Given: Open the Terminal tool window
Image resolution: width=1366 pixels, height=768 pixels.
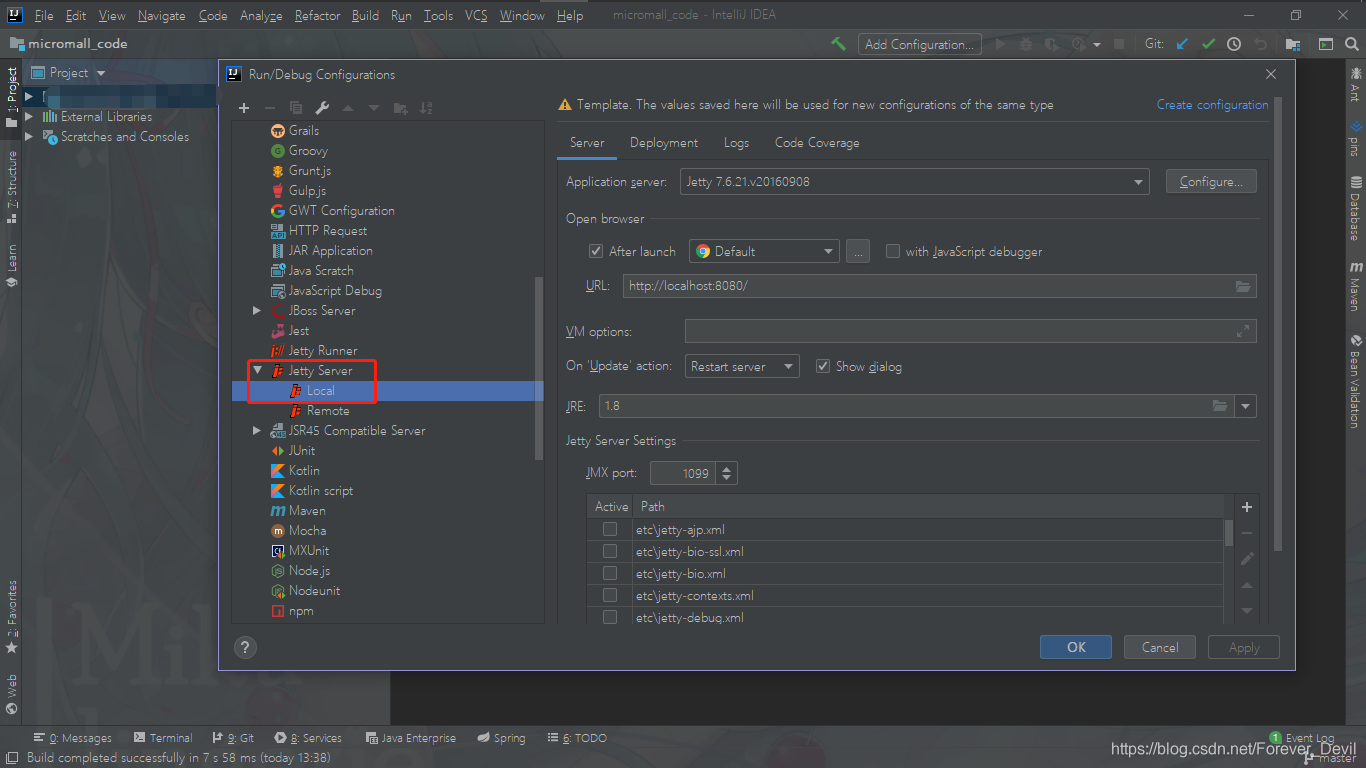Looking at the screenshot, I should point(163,738).
